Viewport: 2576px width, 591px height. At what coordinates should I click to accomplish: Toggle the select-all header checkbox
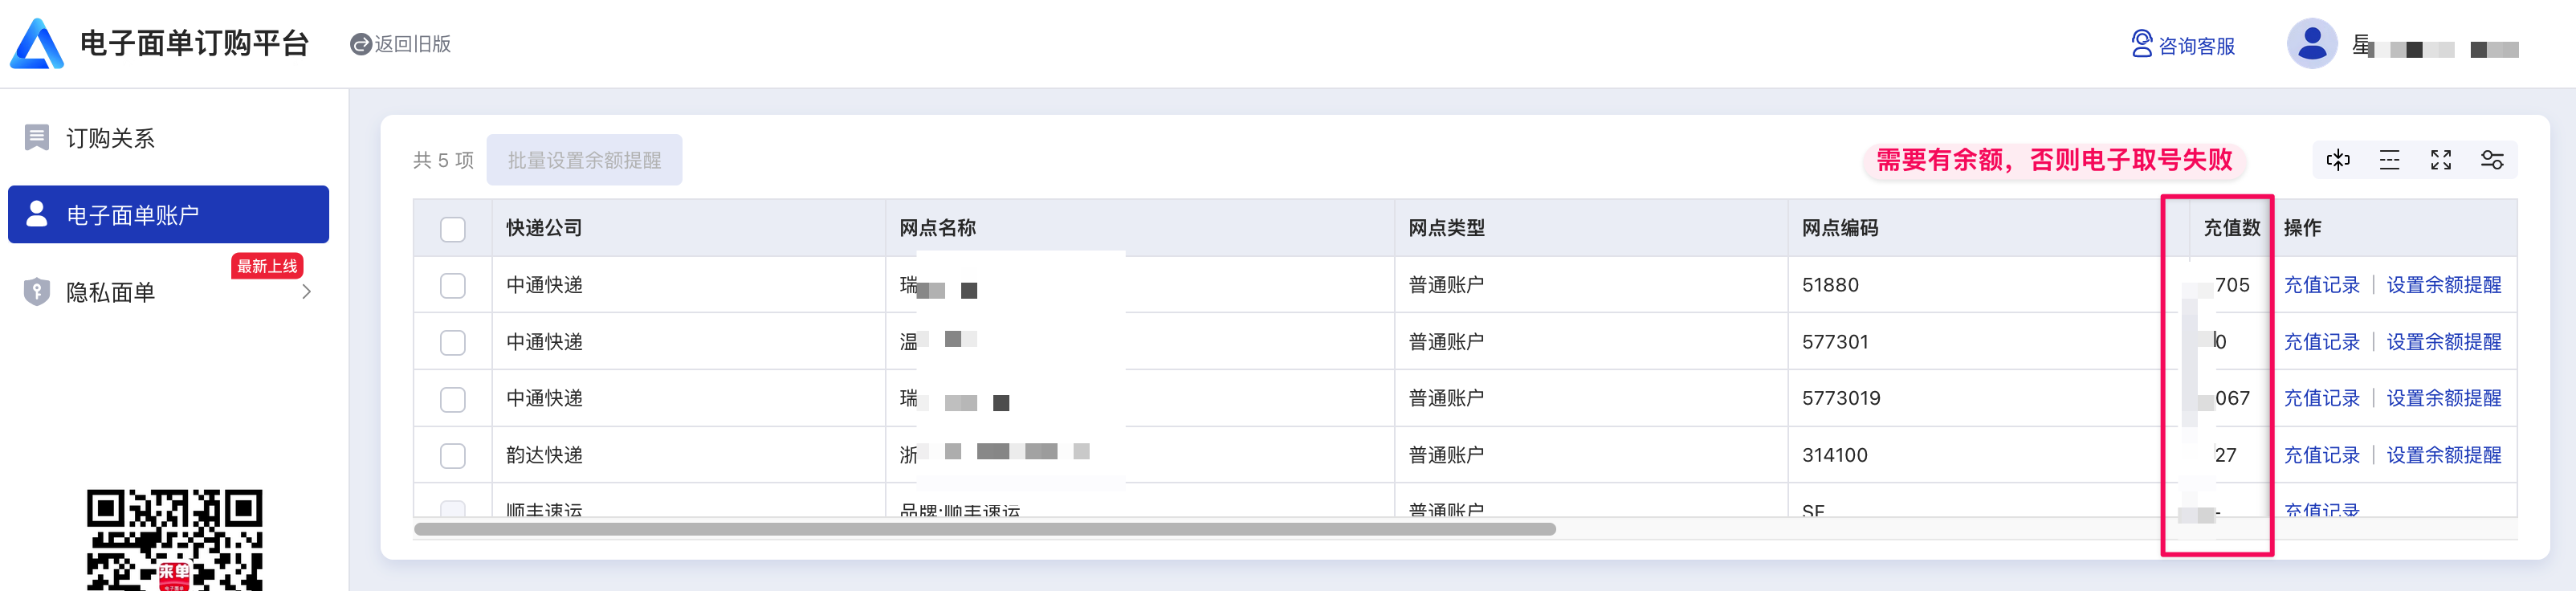pos(453,229)
